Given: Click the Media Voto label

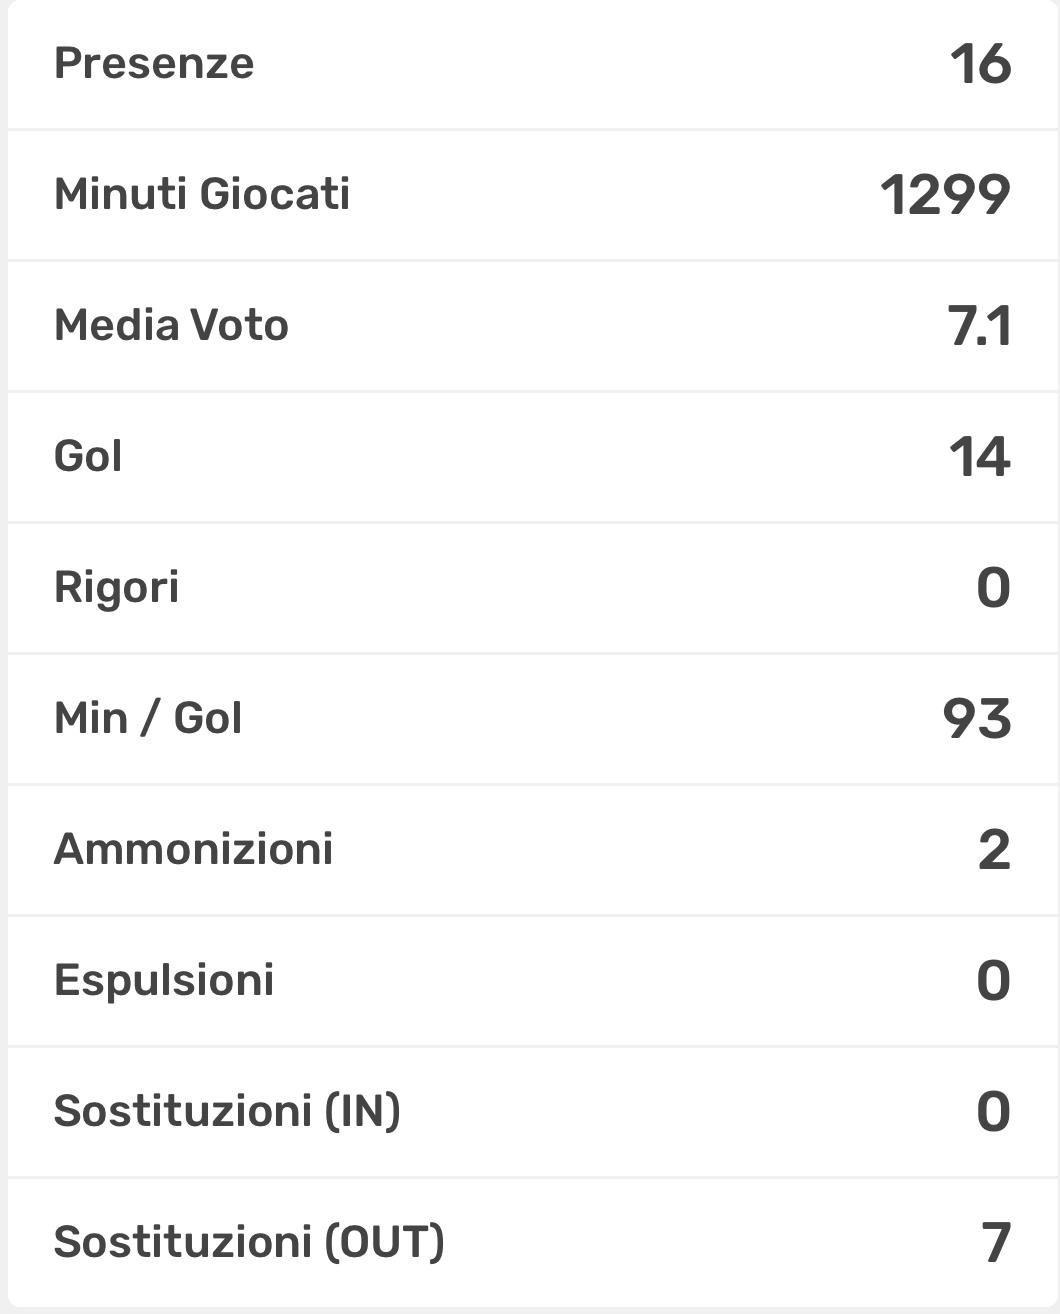Looking at the screenshot, I should click(x=171, y=326).
